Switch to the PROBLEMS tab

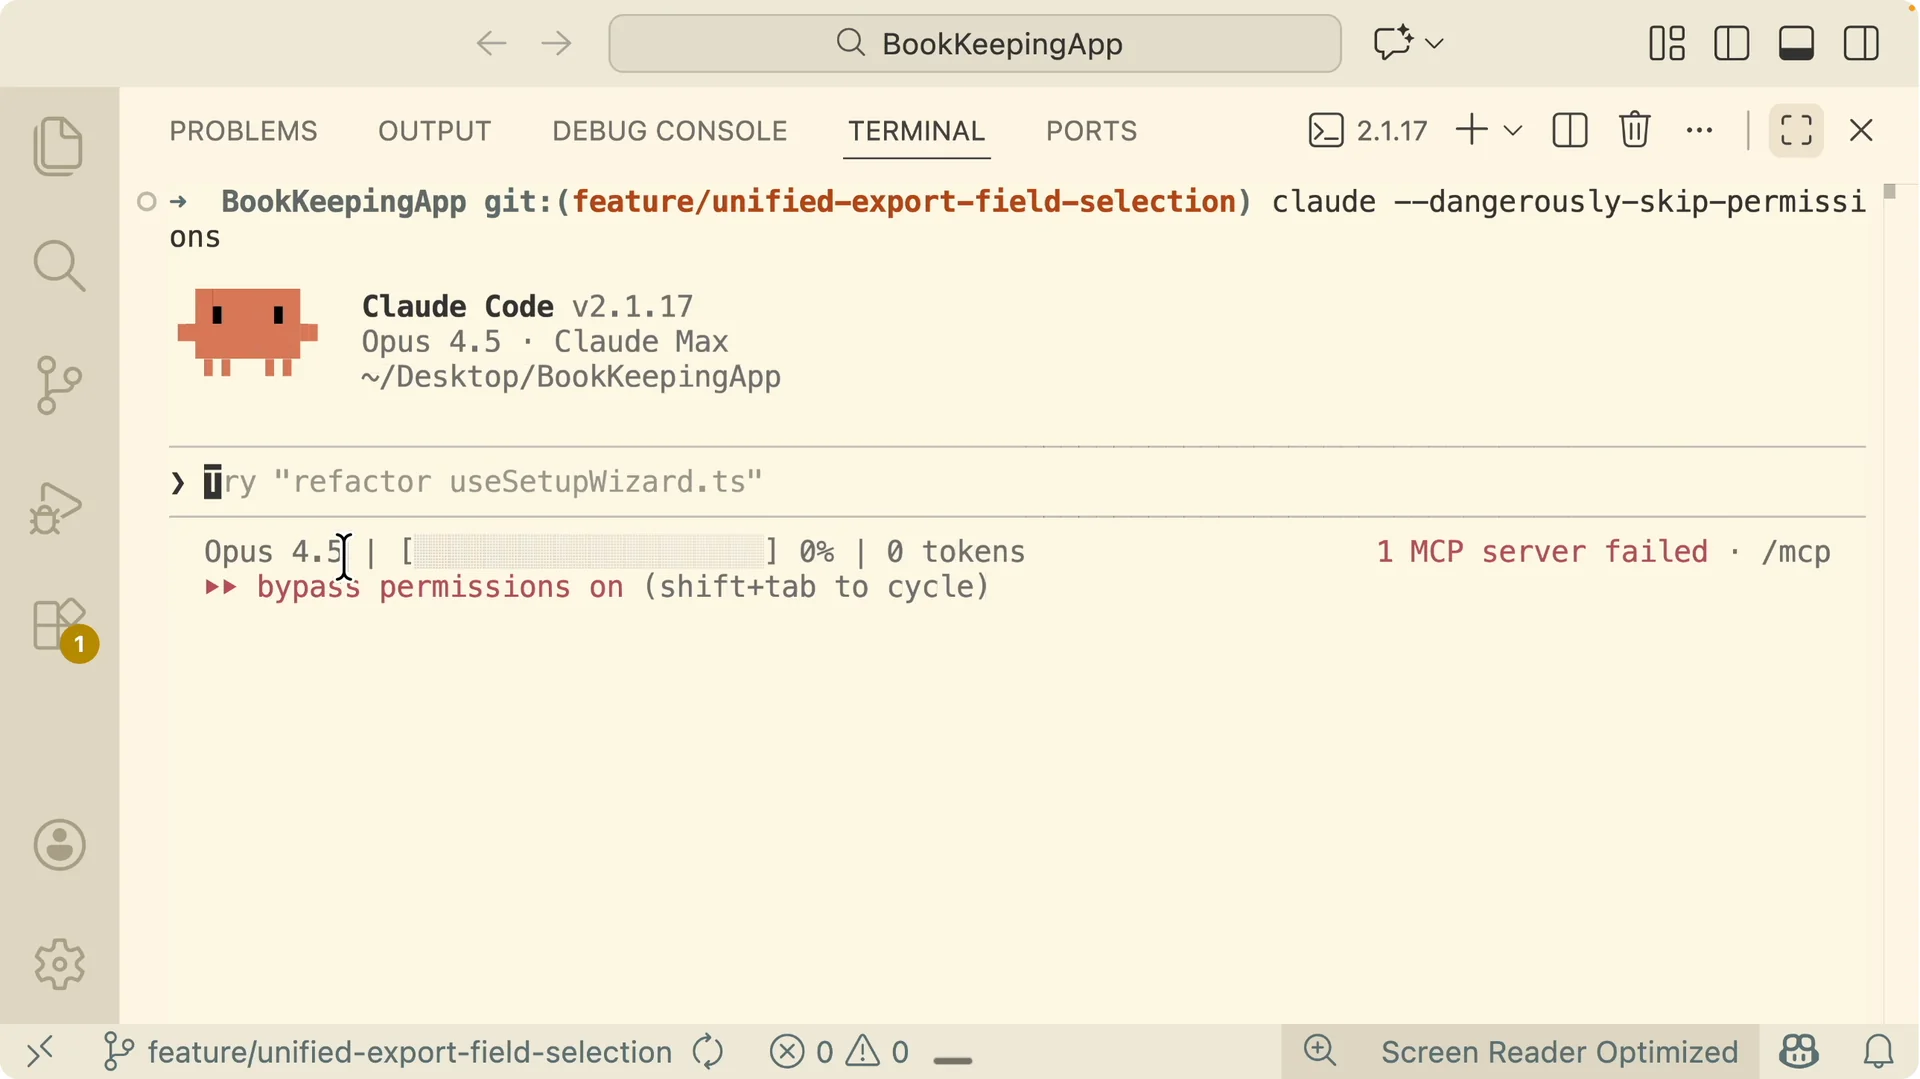click(243, 131)
